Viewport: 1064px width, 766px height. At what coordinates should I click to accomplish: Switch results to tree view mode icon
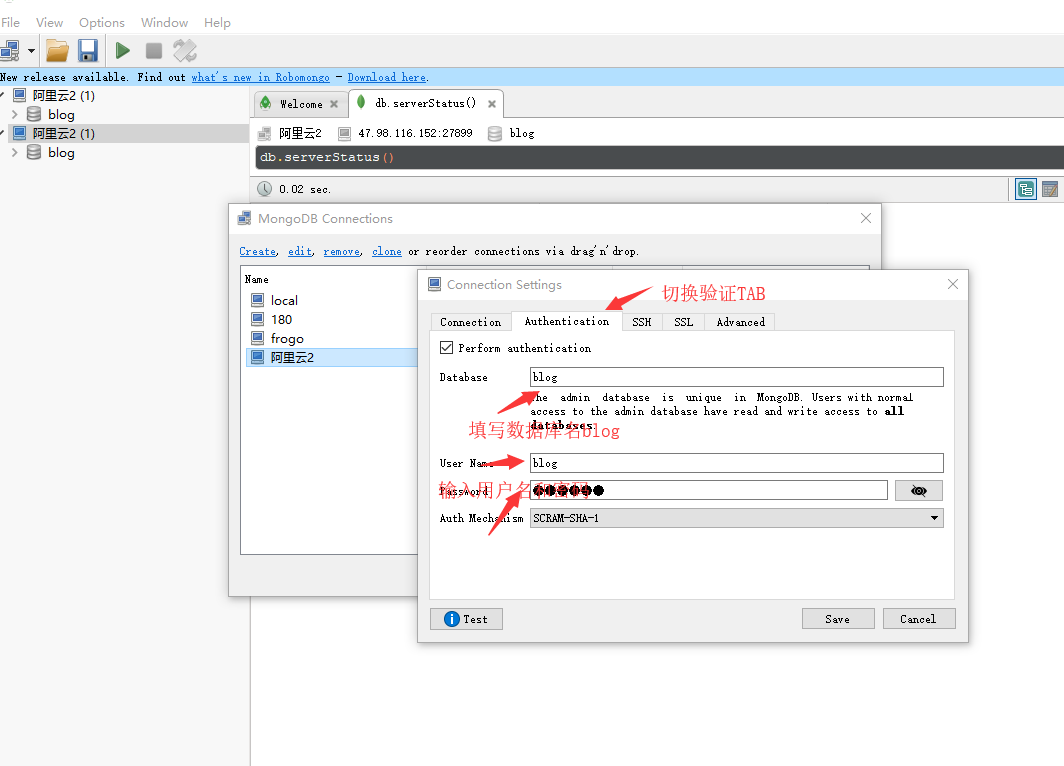point(1025,189)
